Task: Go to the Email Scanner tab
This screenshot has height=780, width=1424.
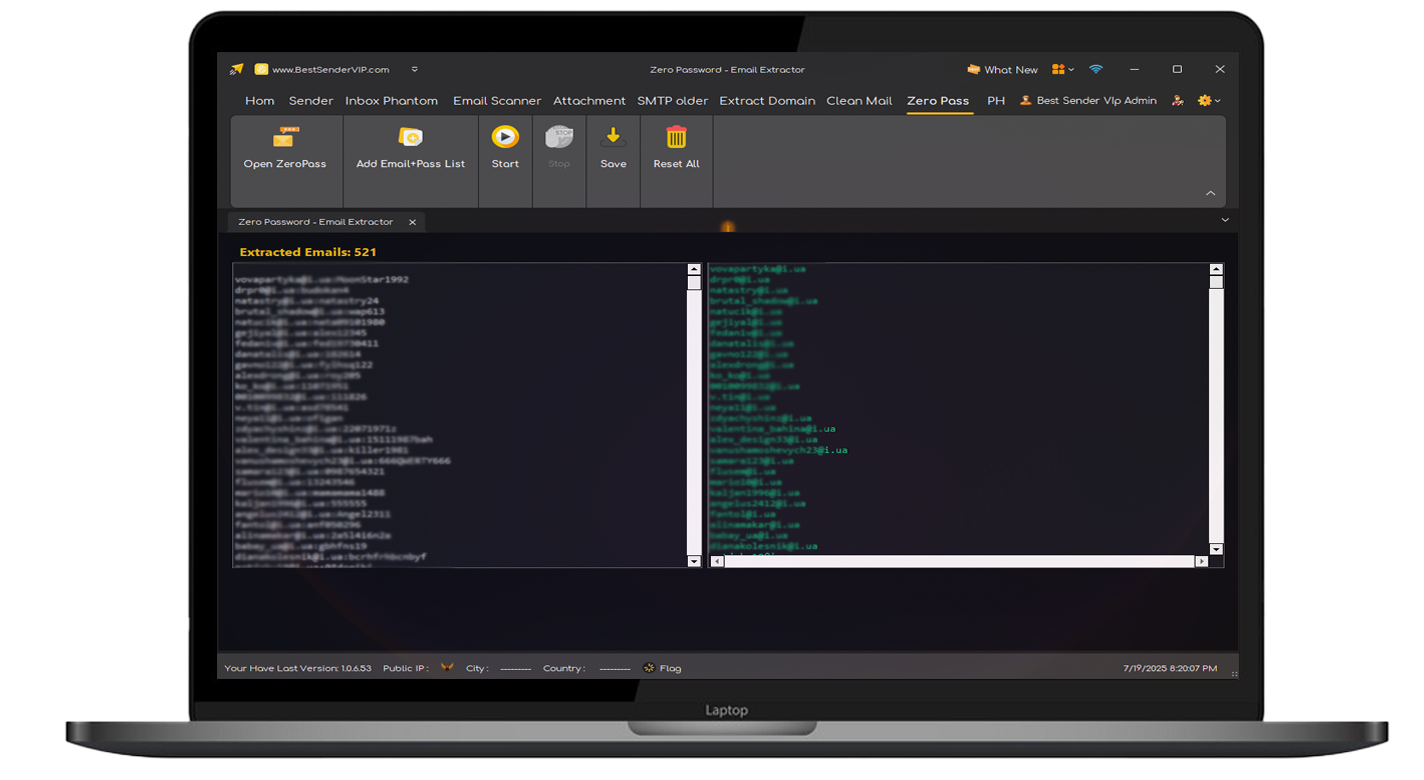Action: (497, 101)
